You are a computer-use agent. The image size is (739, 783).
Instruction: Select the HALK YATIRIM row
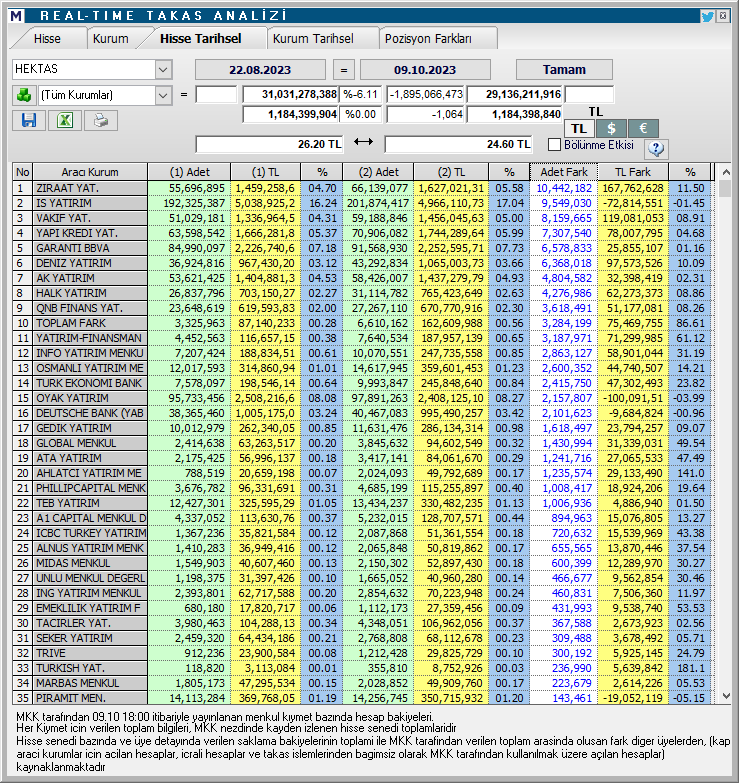point(363,293)
